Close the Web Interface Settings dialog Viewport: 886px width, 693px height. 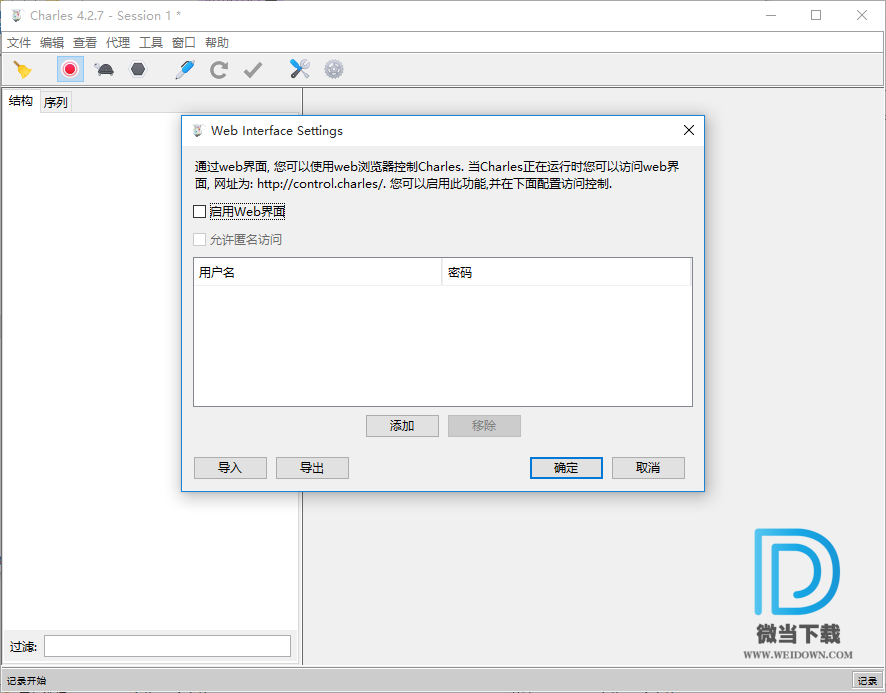coord(689,131)
